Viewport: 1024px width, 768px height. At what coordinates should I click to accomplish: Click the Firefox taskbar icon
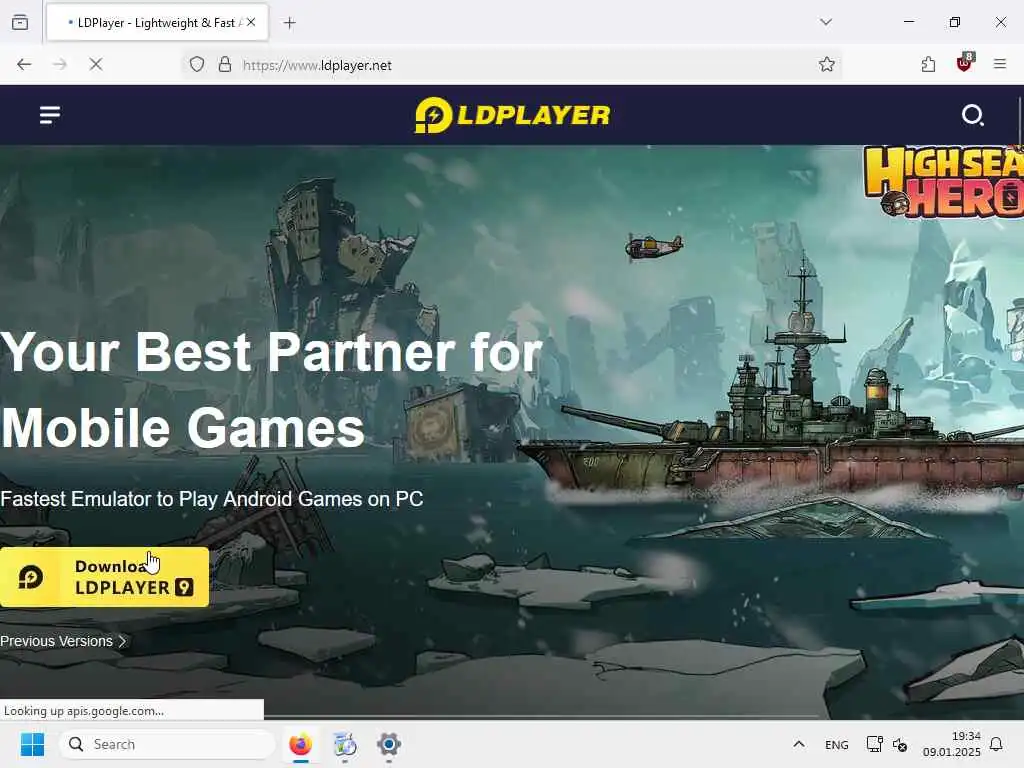coord(300,744)
